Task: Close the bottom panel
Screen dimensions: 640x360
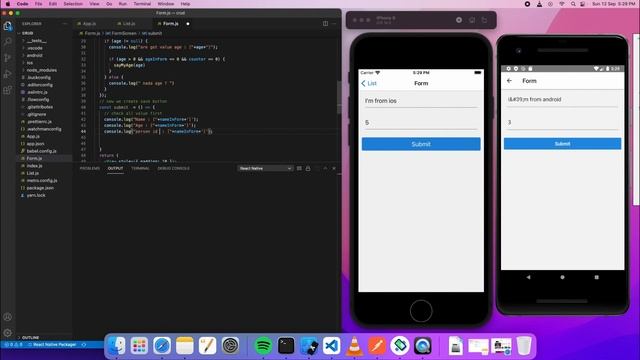Action: (x=334, y=168)
